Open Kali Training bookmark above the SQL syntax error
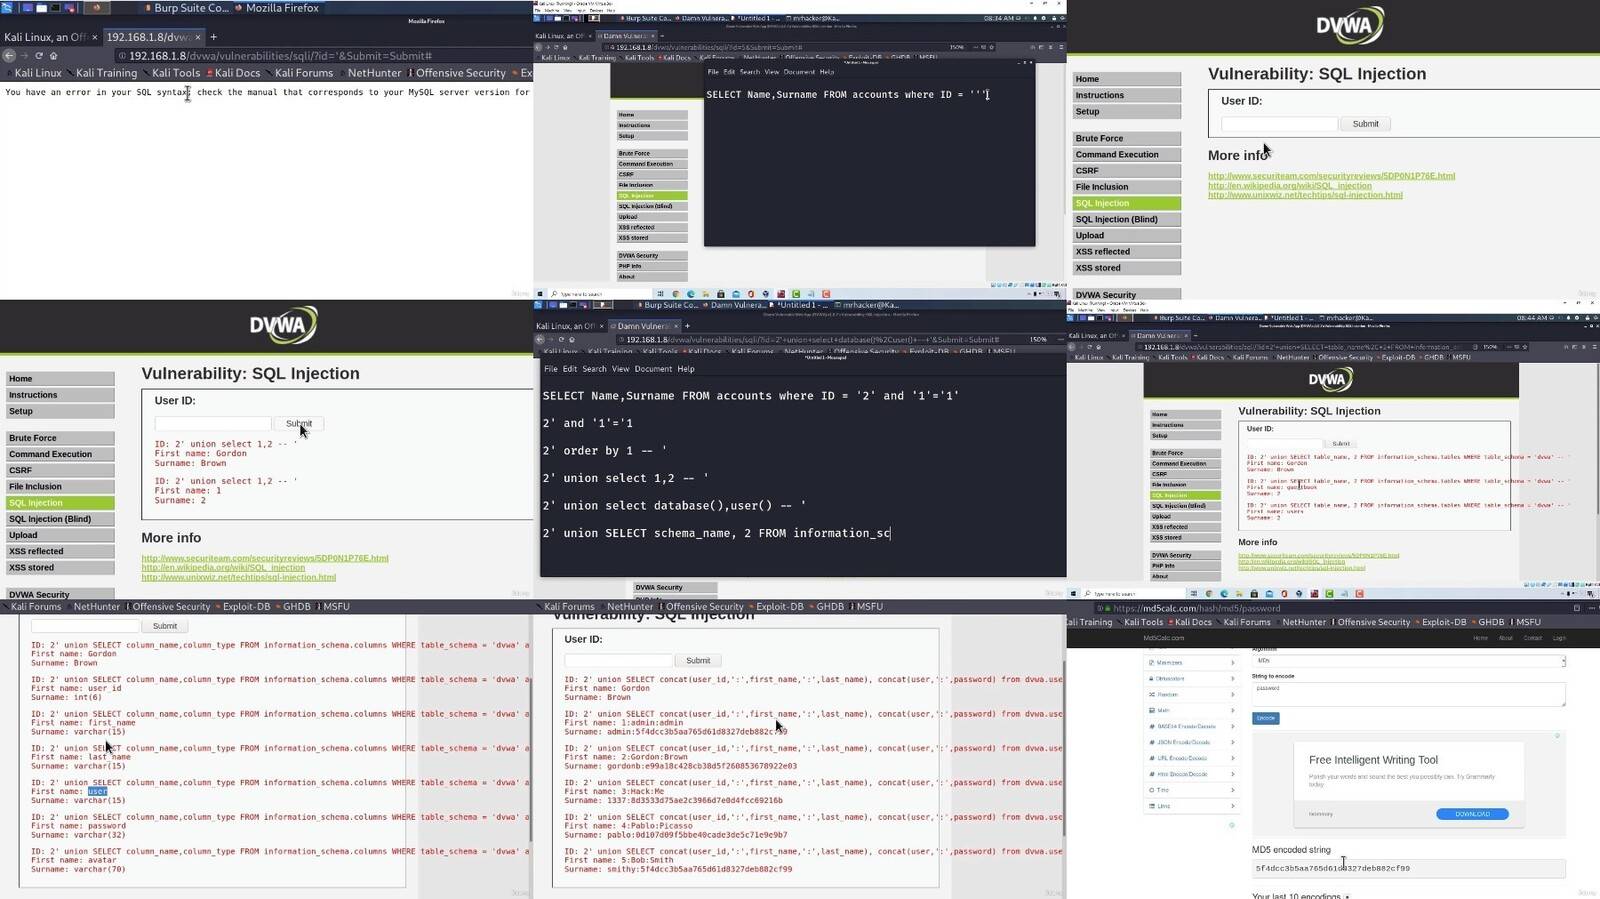1600x899 pixels. 104,73
